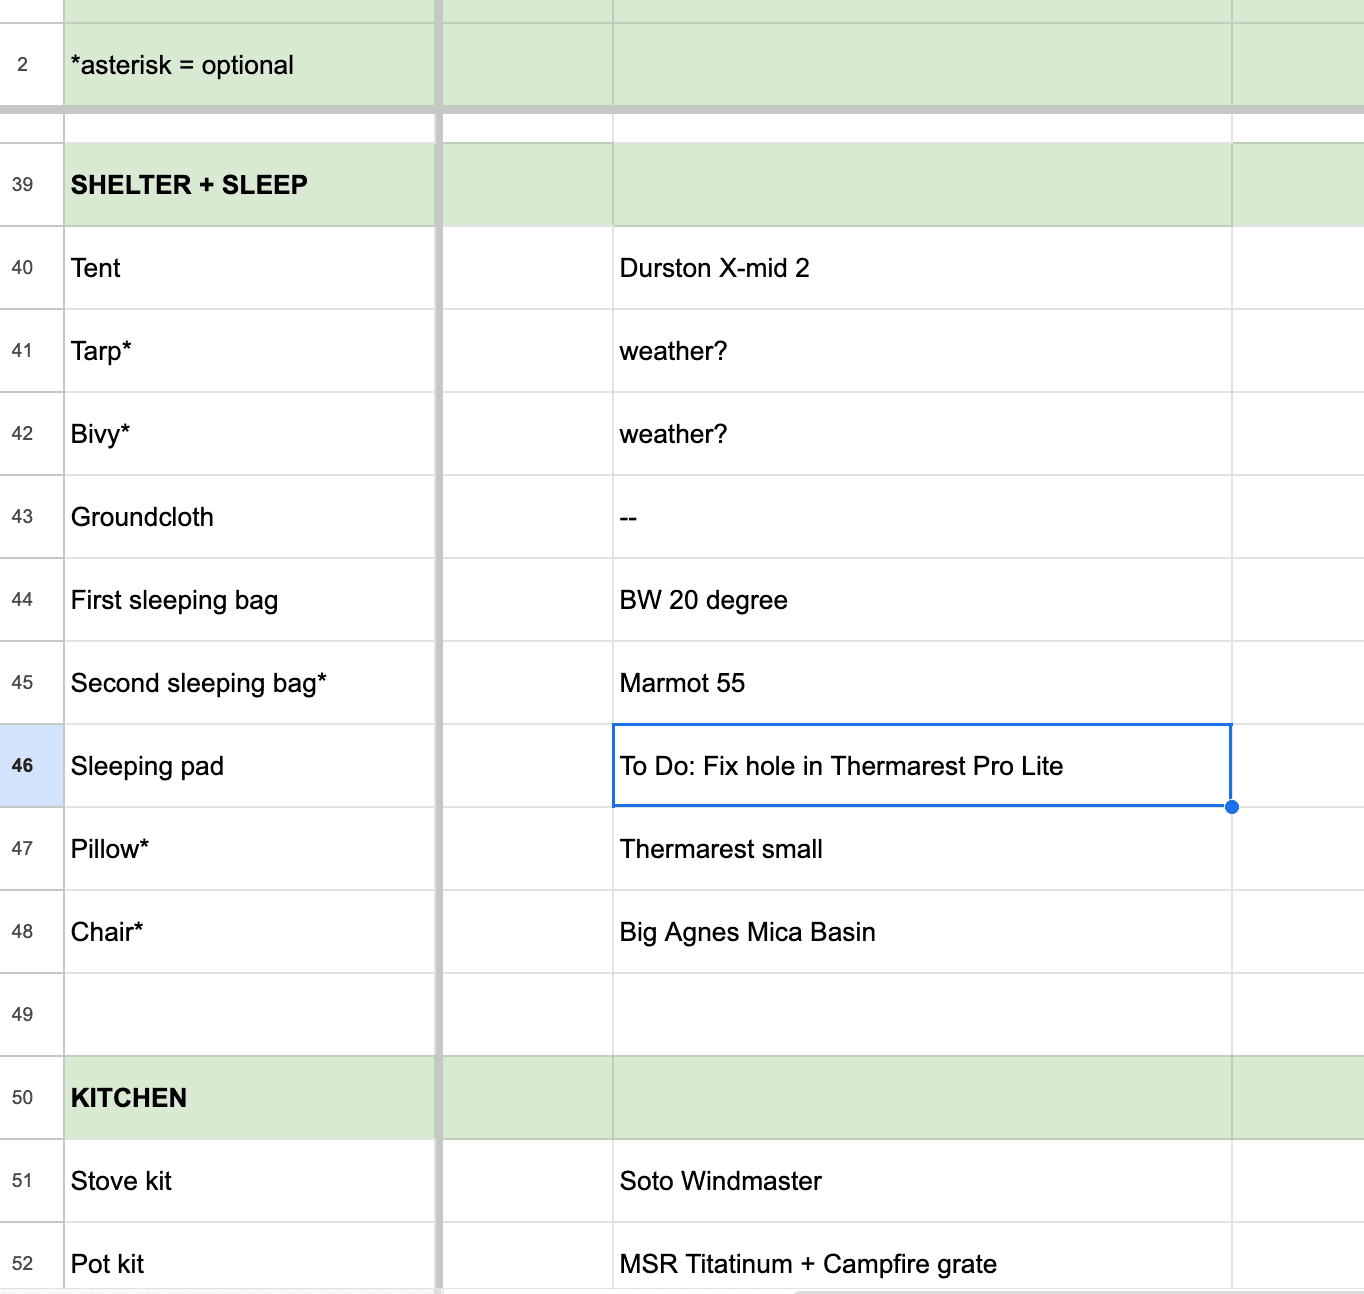Click the Big Agnes Mica Basin cell

(x=922, y=932)
